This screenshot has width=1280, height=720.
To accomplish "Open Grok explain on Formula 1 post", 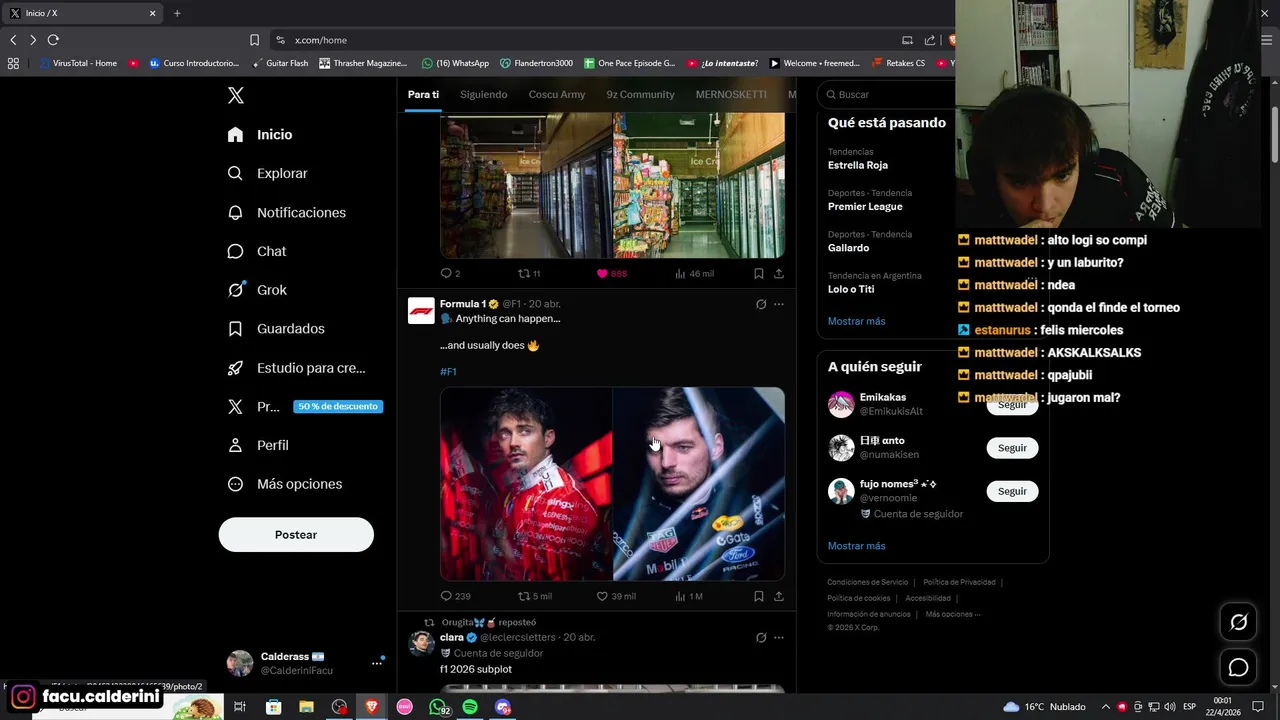I will [x=761, y=304].
